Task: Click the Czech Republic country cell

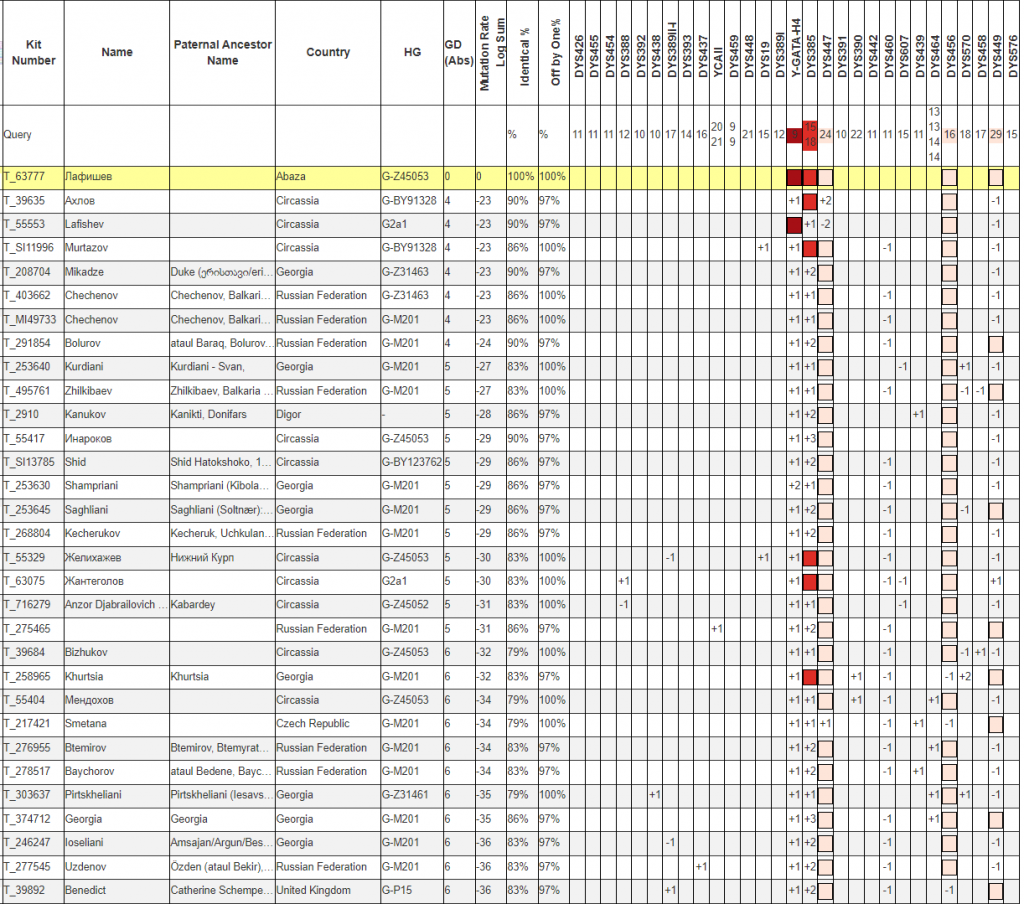Action: [x=315, y=723]
